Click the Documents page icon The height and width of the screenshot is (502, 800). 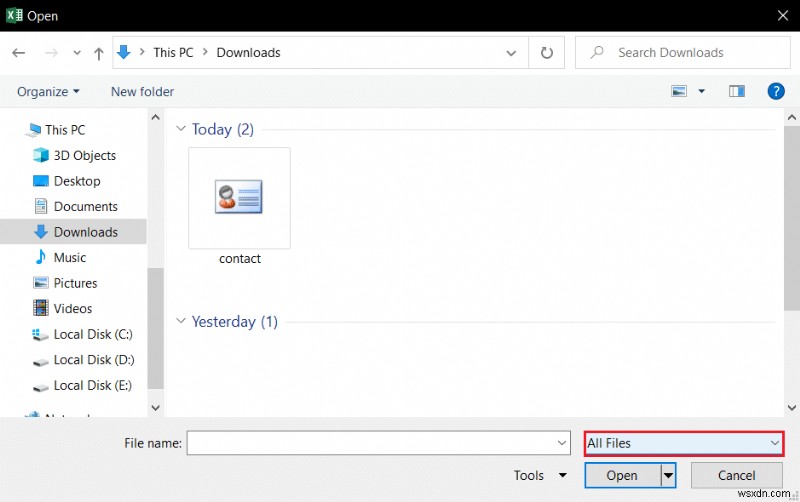[41, 206]
